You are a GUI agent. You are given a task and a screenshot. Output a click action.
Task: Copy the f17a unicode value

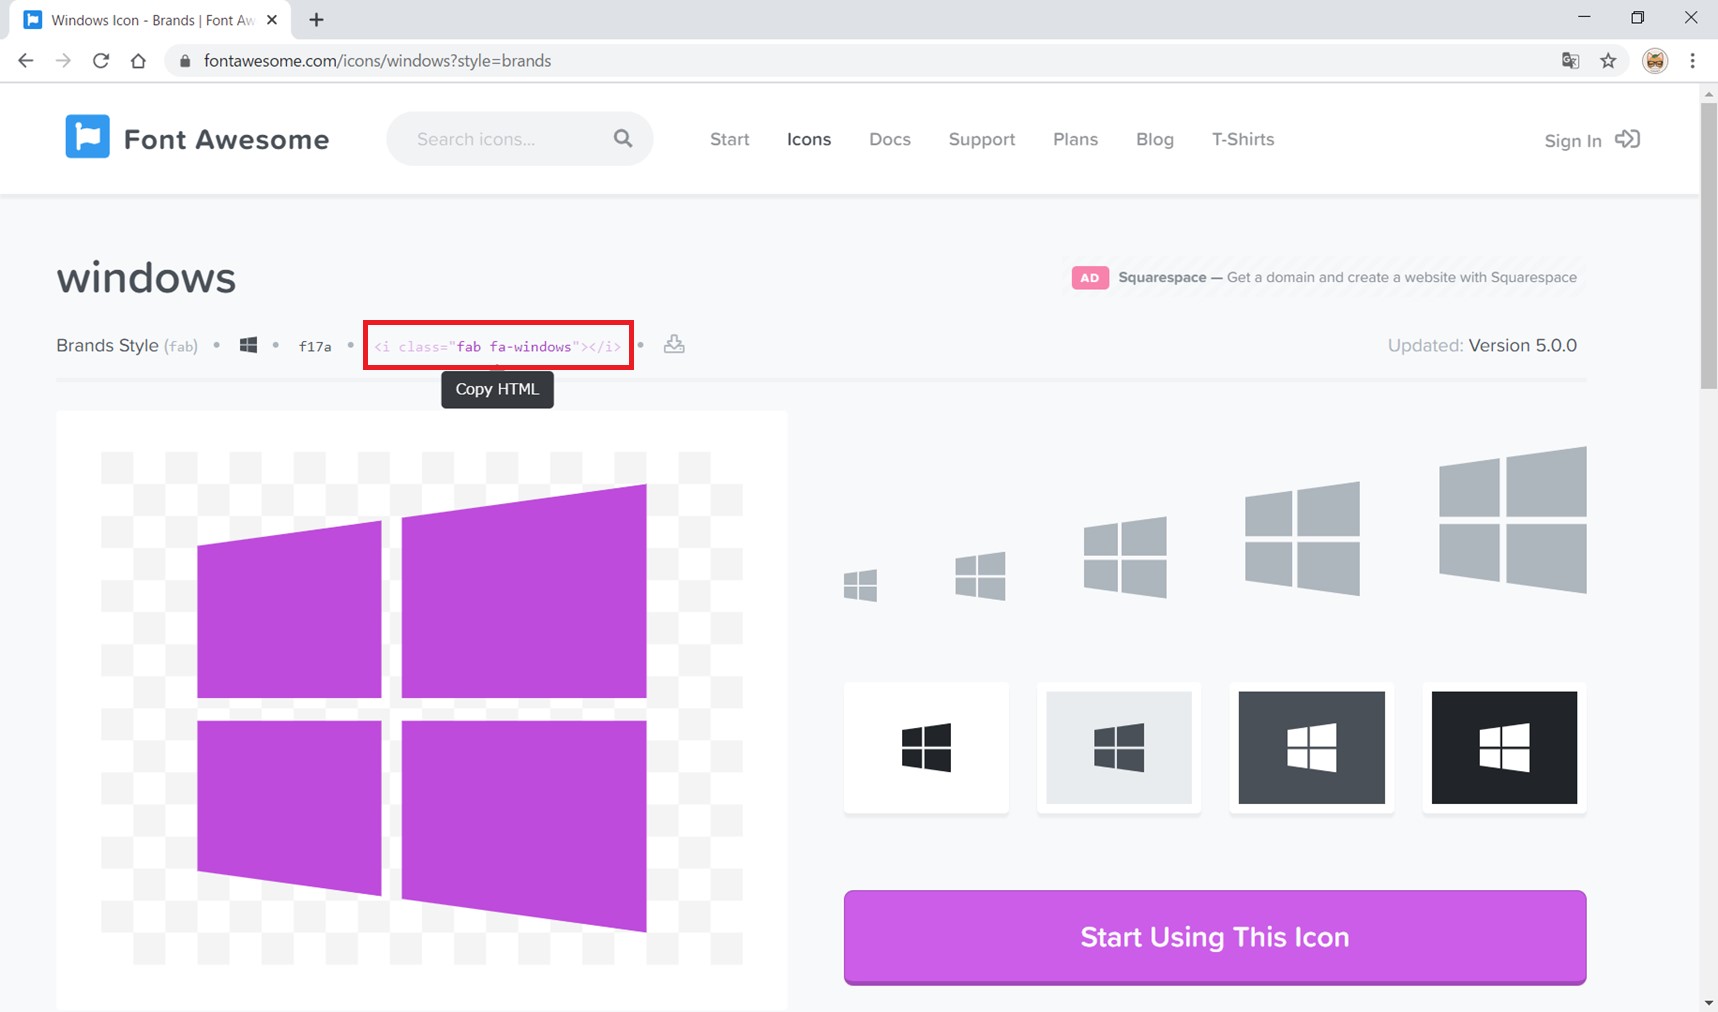314,346
